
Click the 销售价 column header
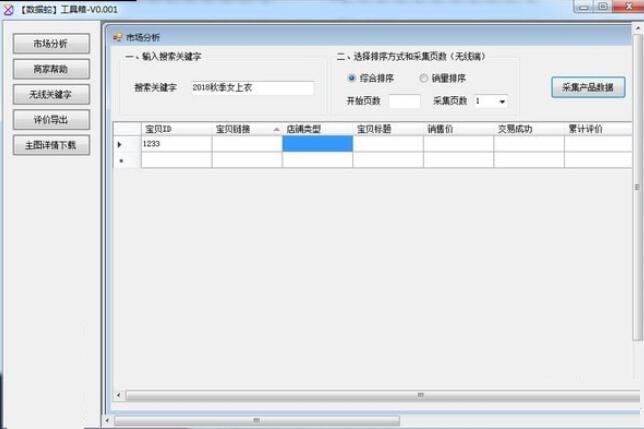(458, 129)
